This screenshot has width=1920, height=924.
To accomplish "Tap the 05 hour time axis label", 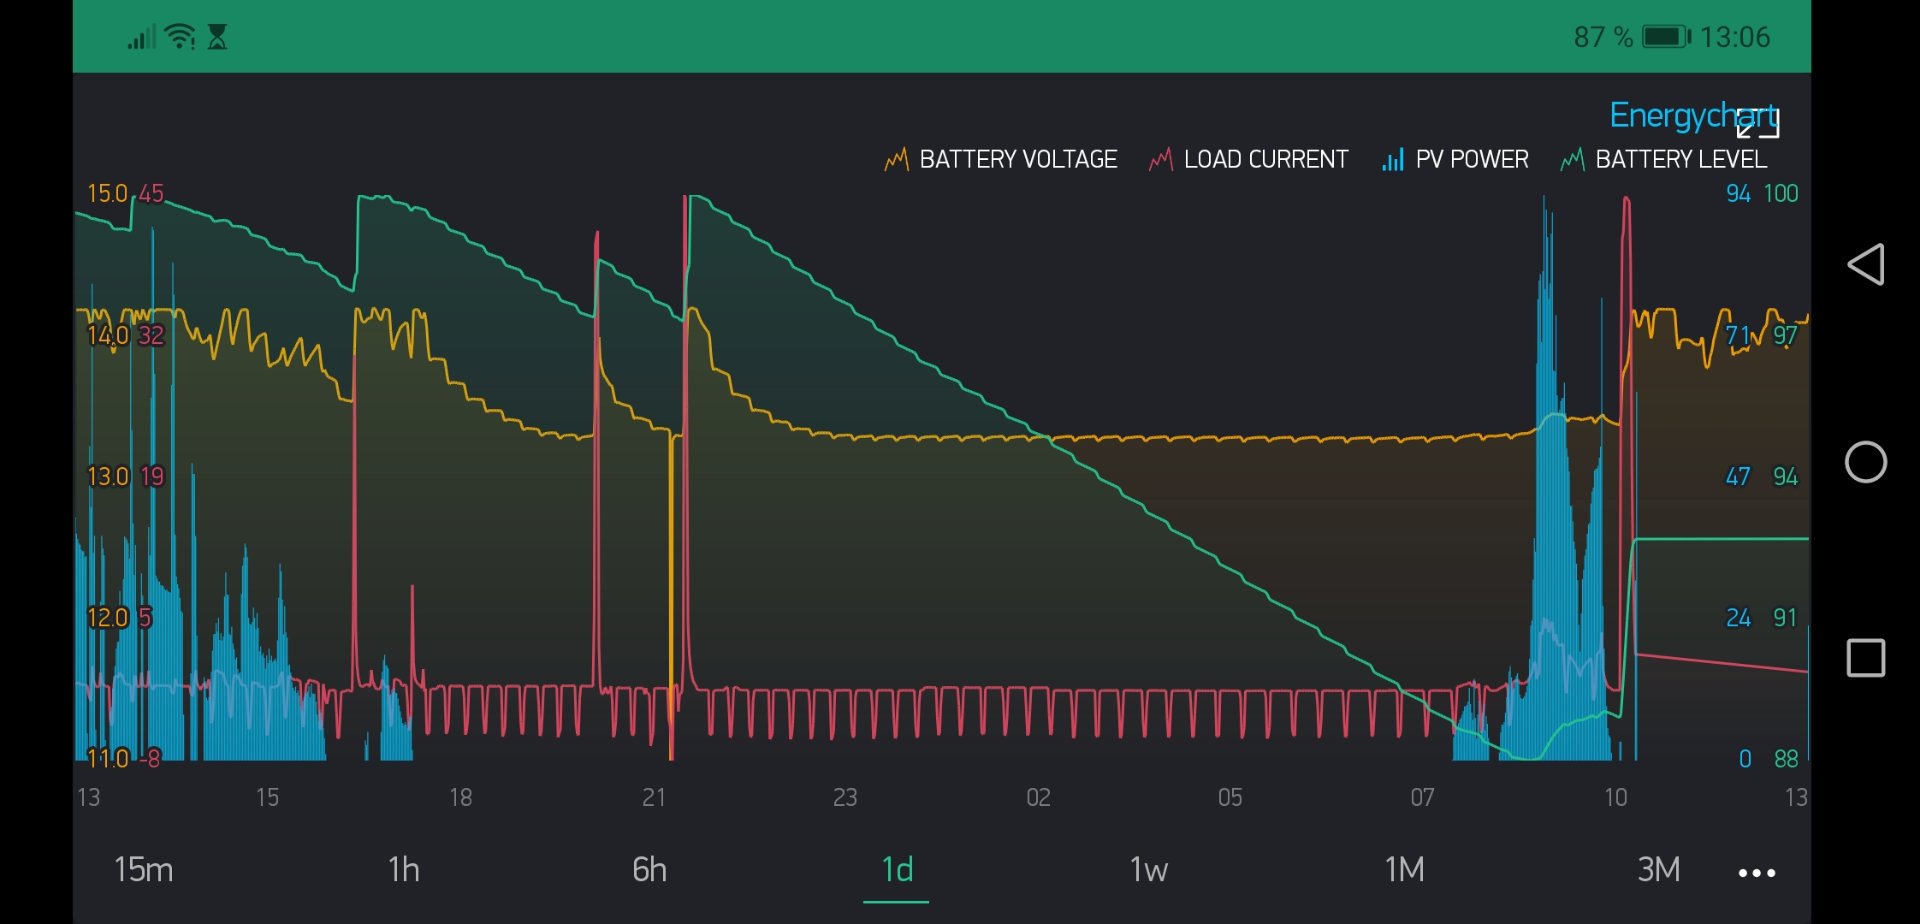I will tap(1230, 797).
